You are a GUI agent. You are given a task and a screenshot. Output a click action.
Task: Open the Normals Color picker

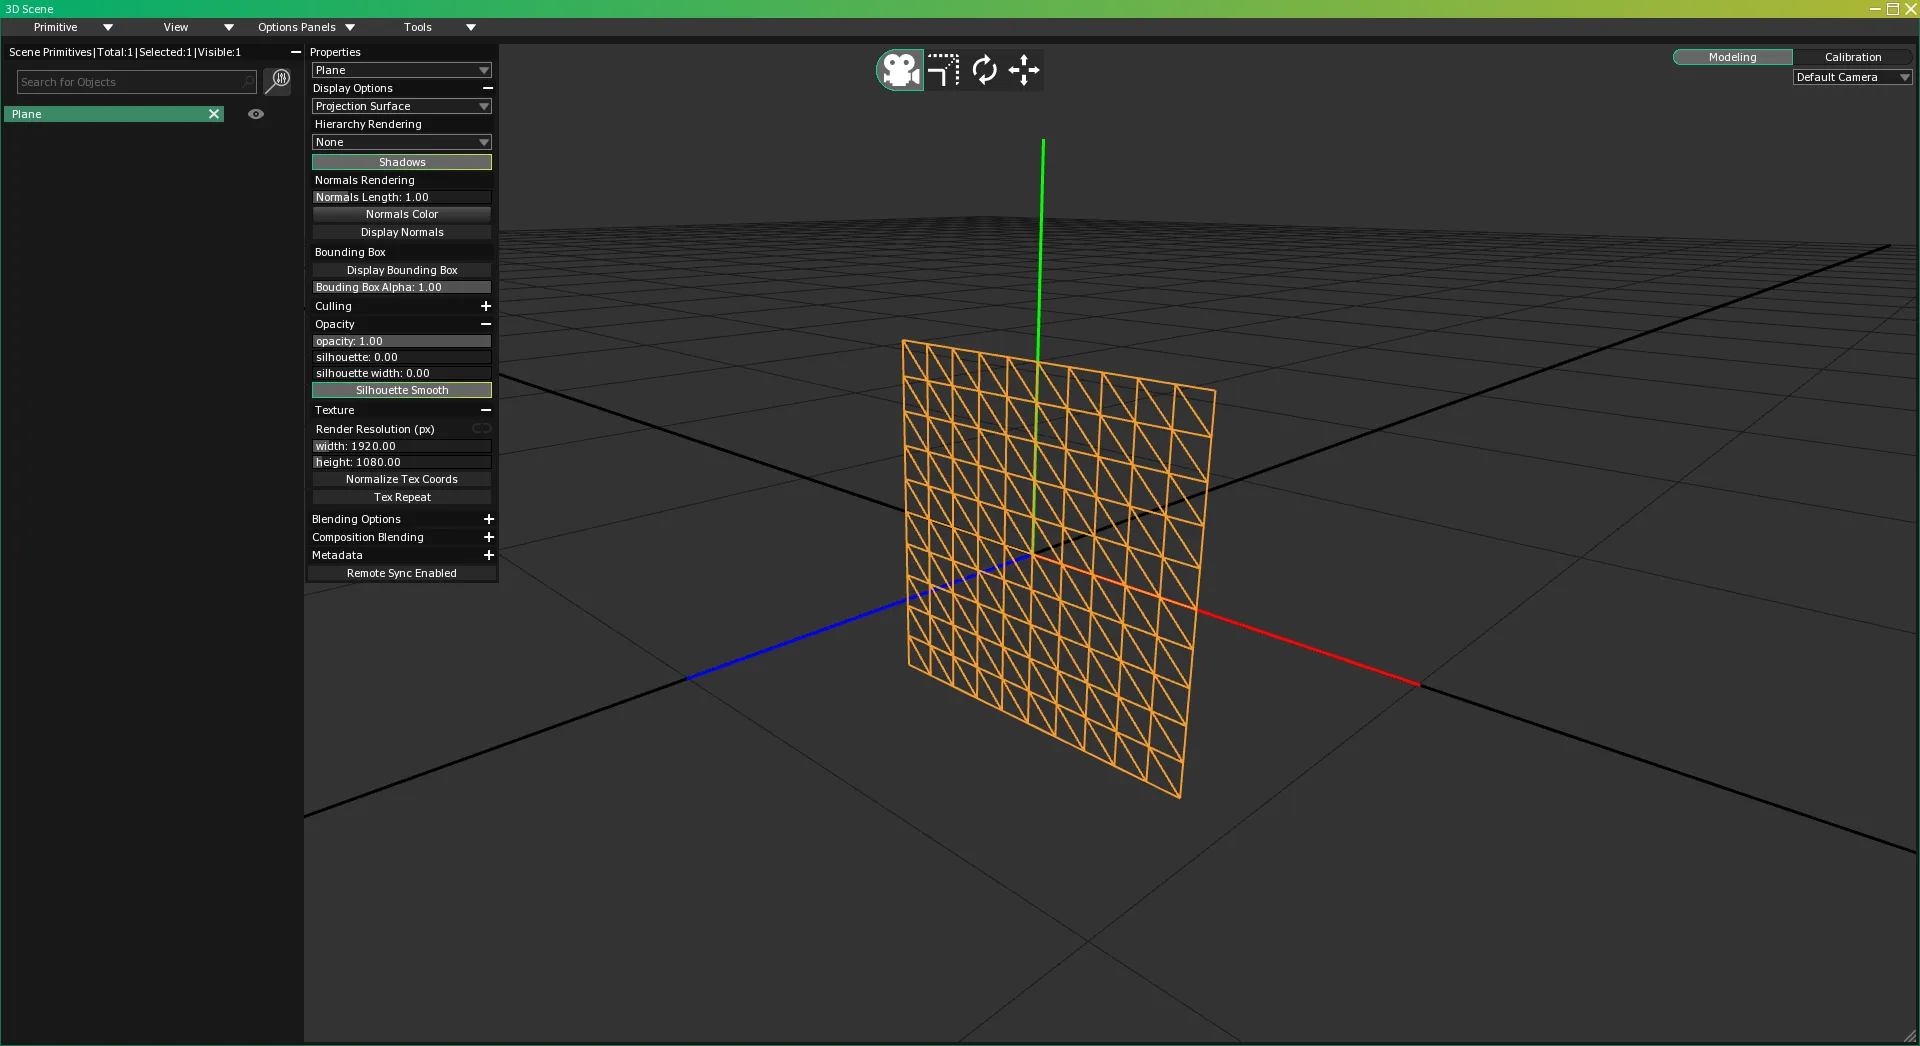pyautogui.click(x=402, y=214)
